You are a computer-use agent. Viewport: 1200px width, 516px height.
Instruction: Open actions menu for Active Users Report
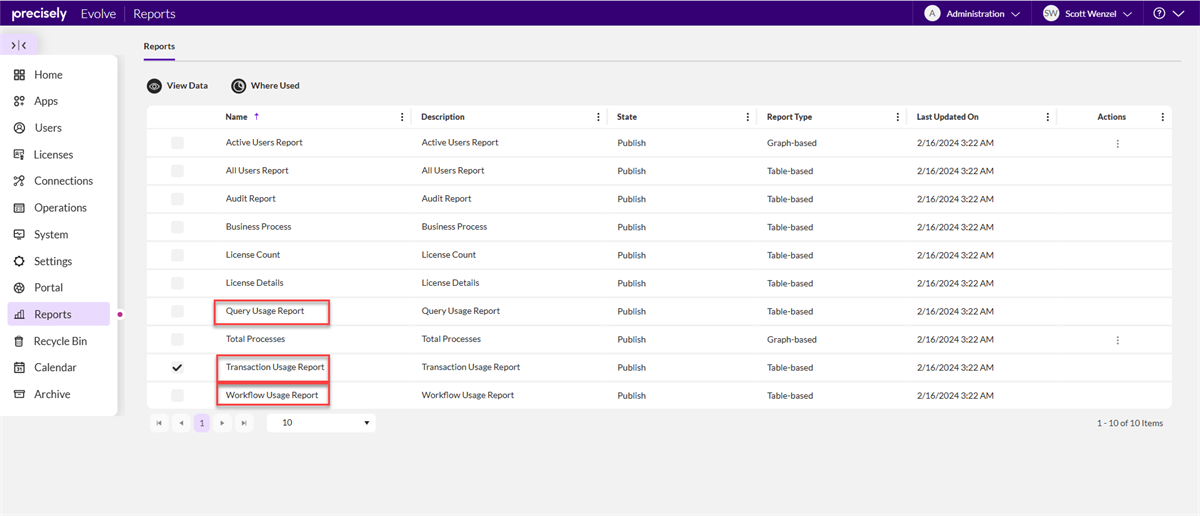pyautogui.click(x=1117, y=143)
